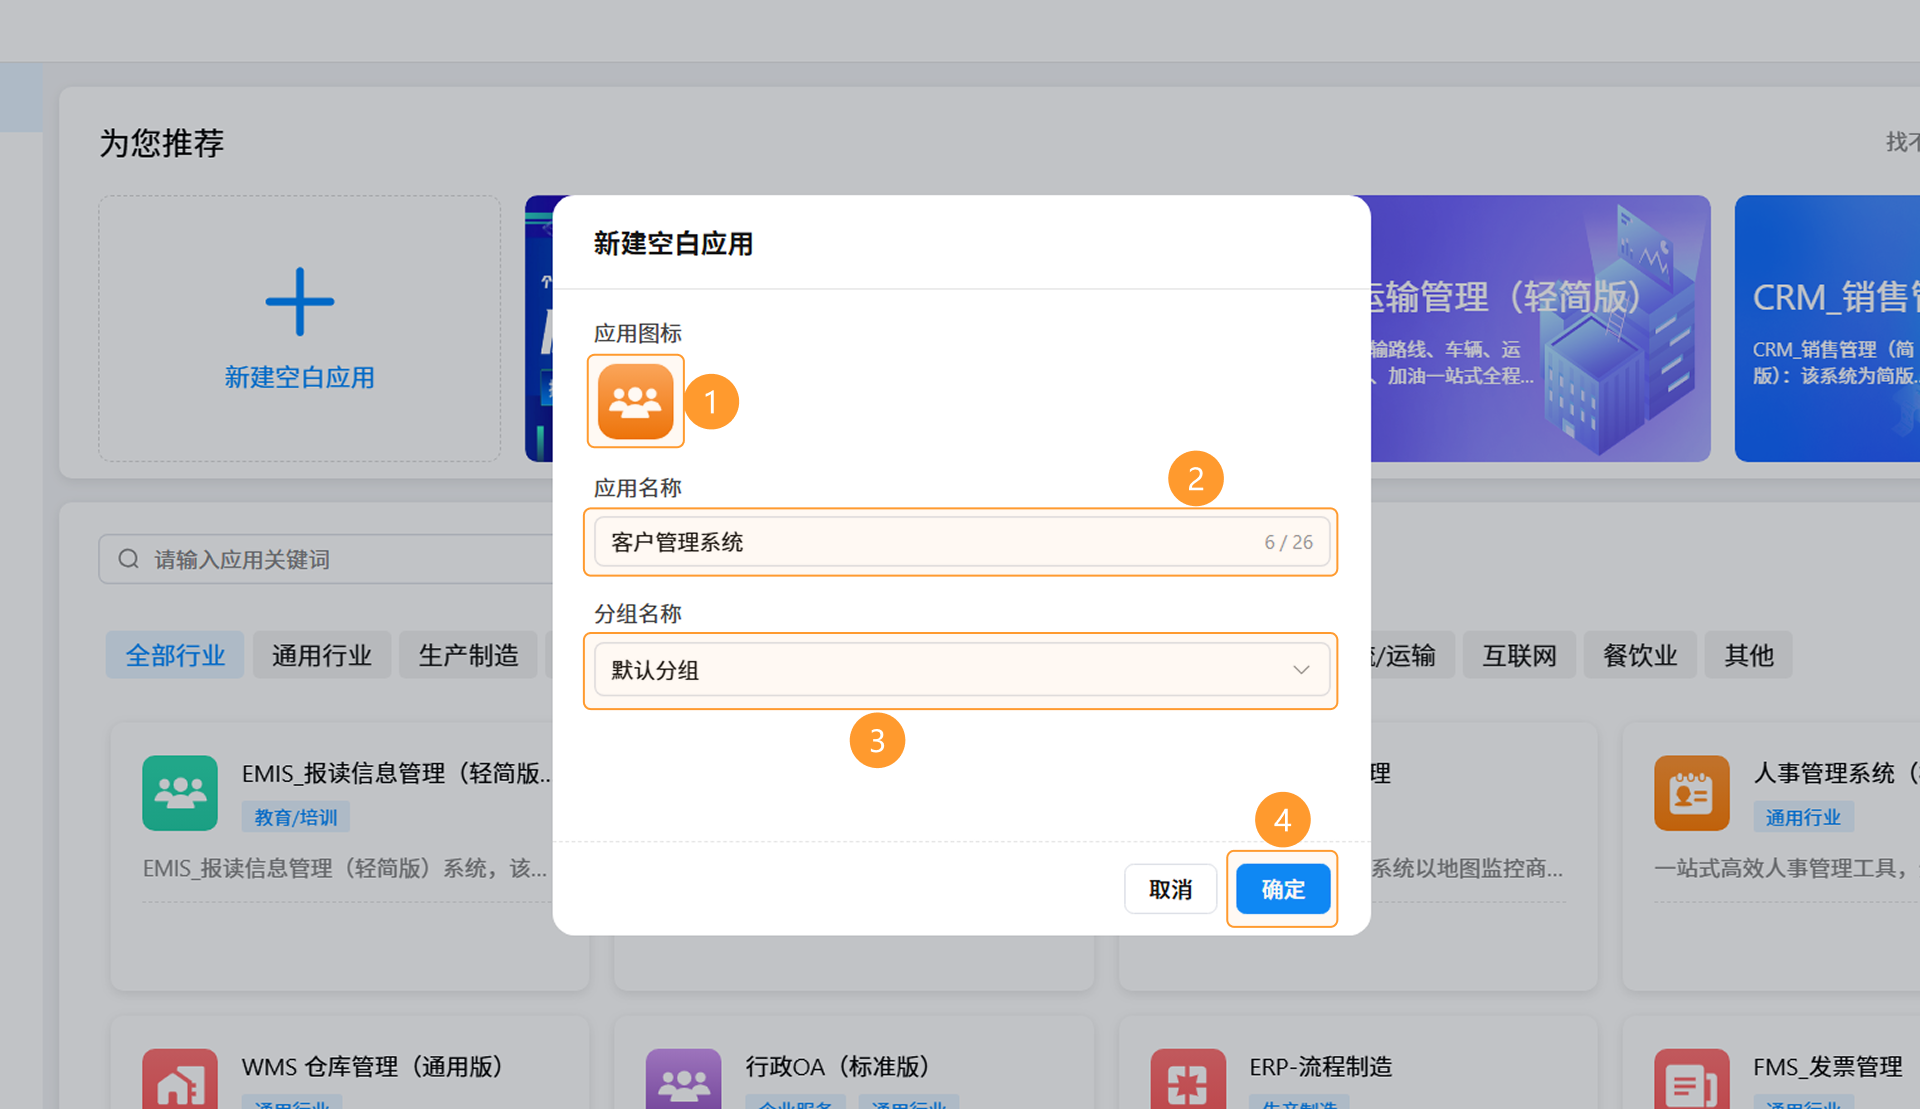Select the 餐饮业 tab
Viewport: 1920px width, 1110px height.
[1640, 655]
